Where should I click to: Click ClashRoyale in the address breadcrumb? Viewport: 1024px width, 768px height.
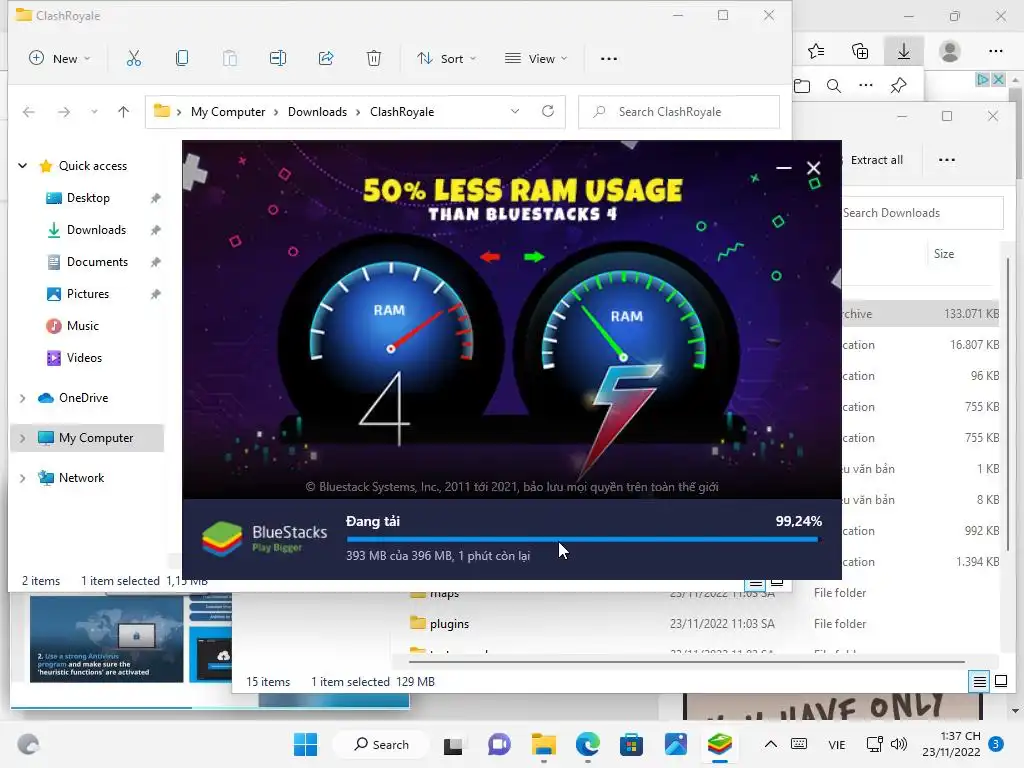click(402, 112)
